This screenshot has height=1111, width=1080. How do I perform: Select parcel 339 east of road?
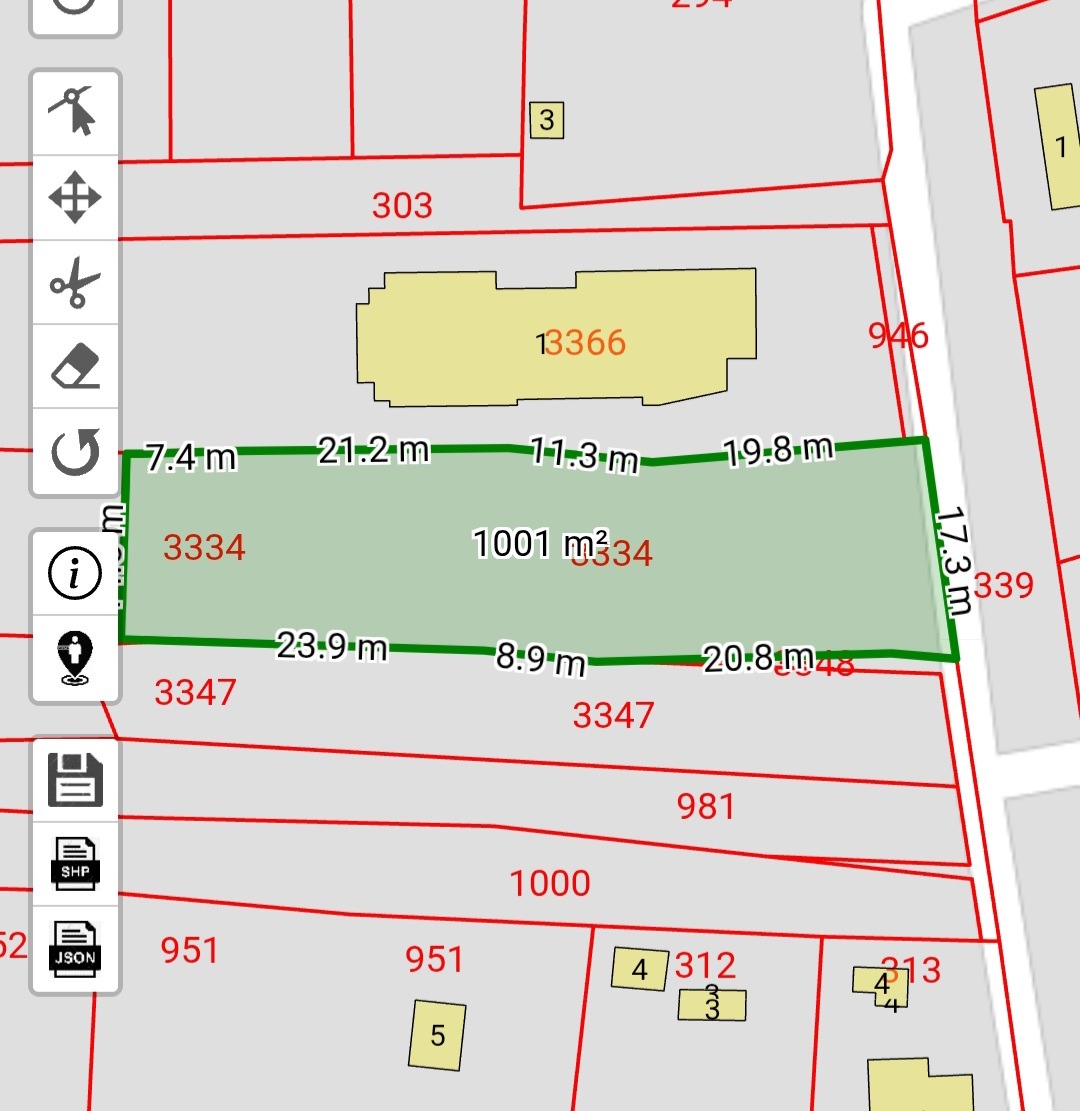pyautogui.click(x=1003, y=585)
